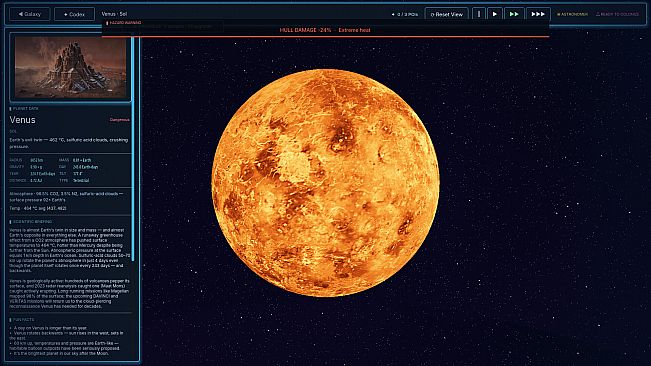Set triple fast-forward speed
This screenshot has width=651, height=366.
(538, 14)
